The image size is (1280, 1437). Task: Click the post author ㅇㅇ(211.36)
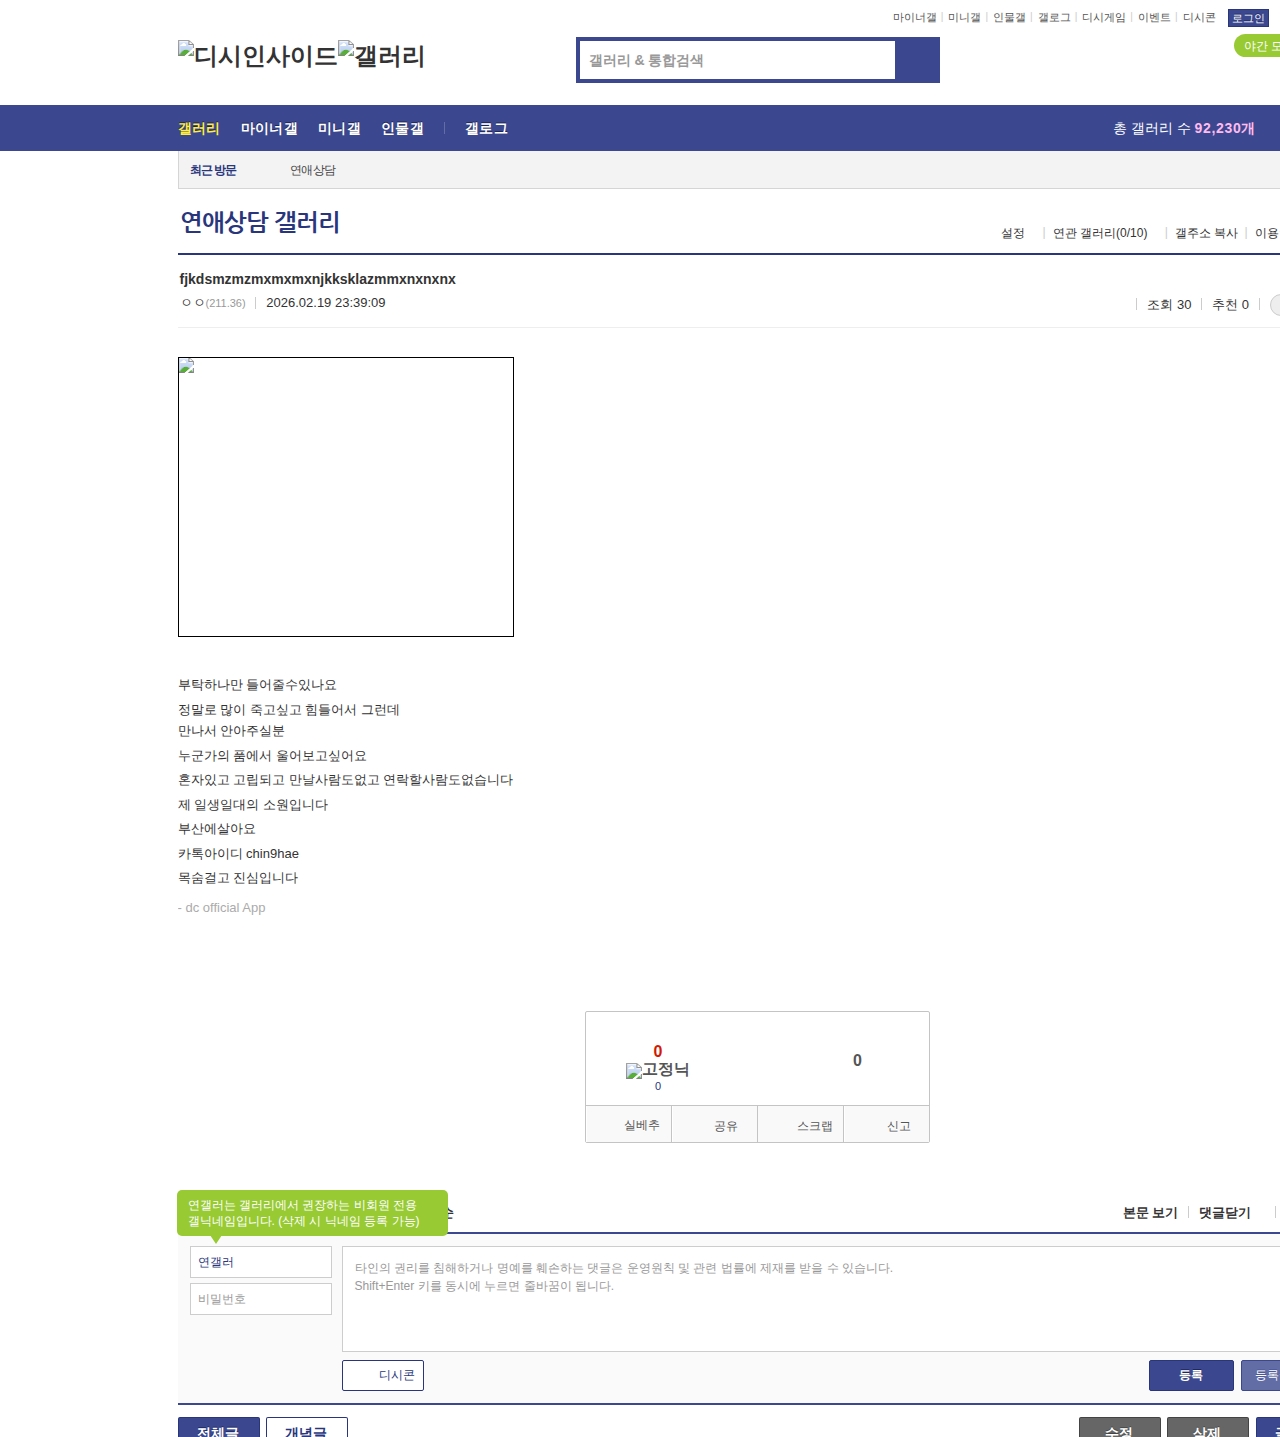coord(214,303)
